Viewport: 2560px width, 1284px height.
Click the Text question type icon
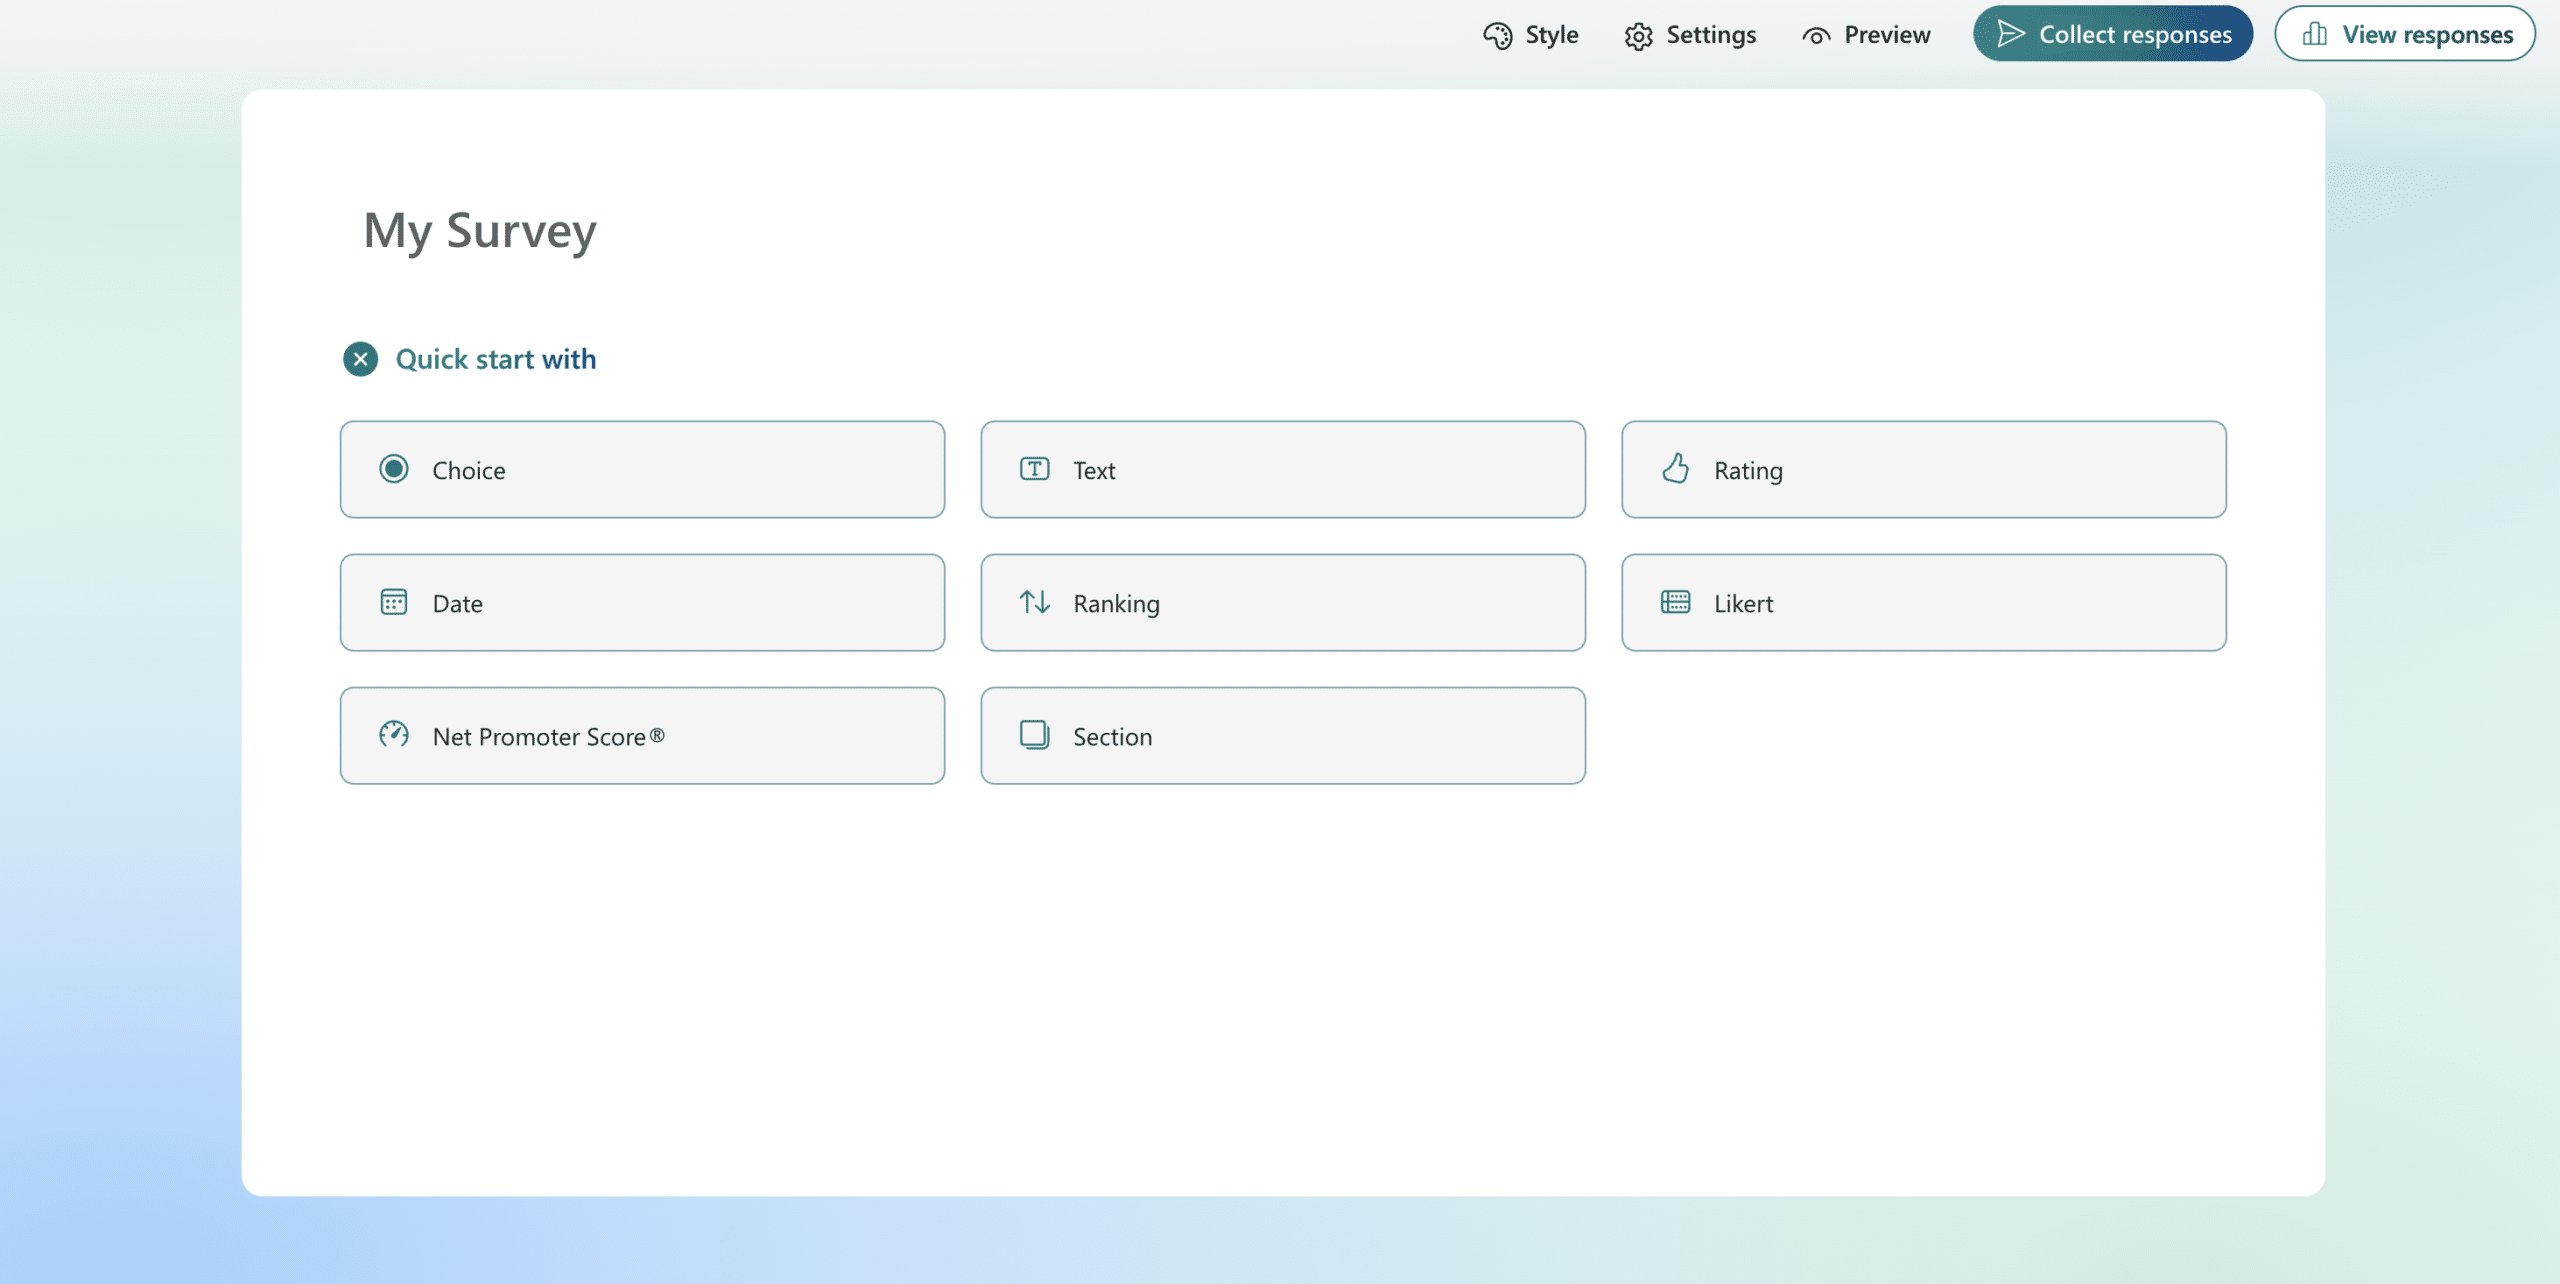pos(1036,469)
